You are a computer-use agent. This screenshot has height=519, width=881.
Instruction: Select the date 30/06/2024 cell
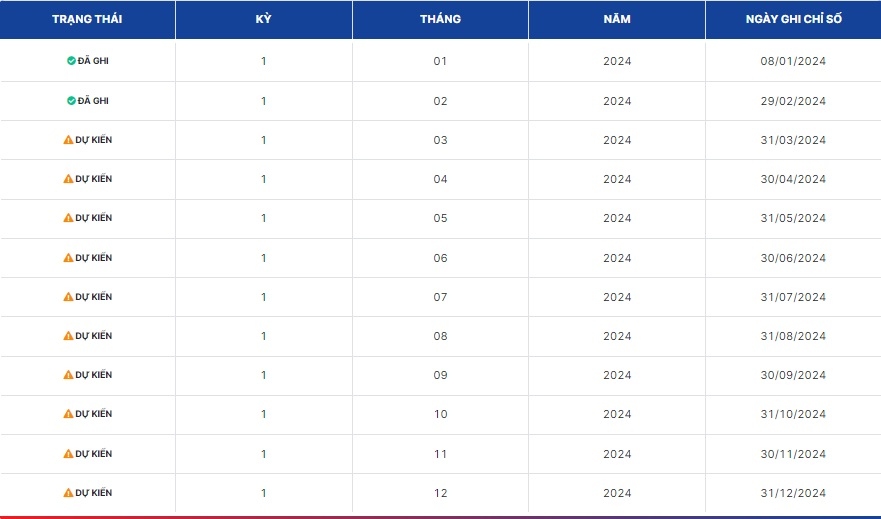click(793, 258)
